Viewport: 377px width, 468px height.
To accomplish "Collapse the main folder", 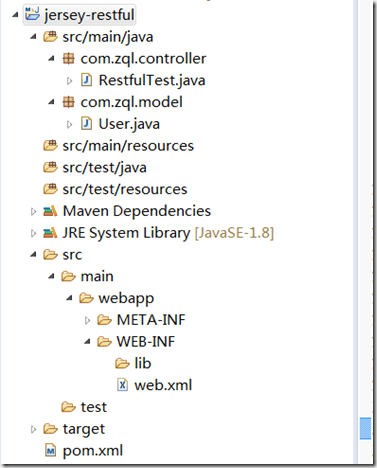I will (x=51, y=277).
